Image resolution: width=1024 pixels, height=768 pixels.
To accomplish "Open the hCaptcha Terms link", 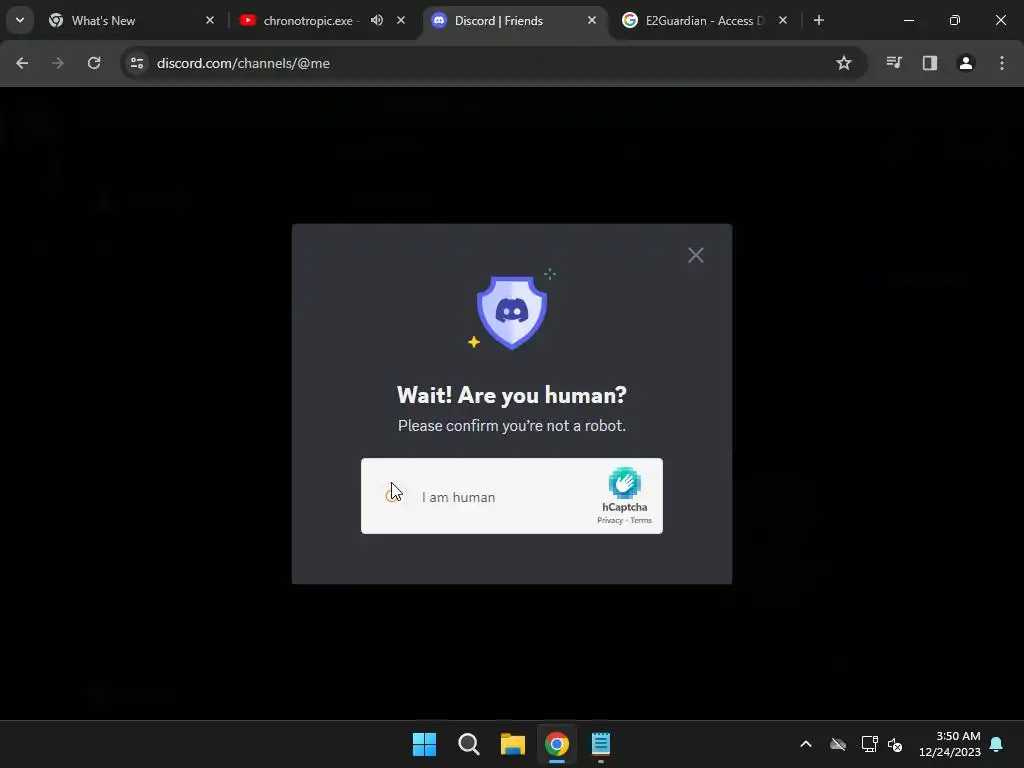I will (641, 520).
